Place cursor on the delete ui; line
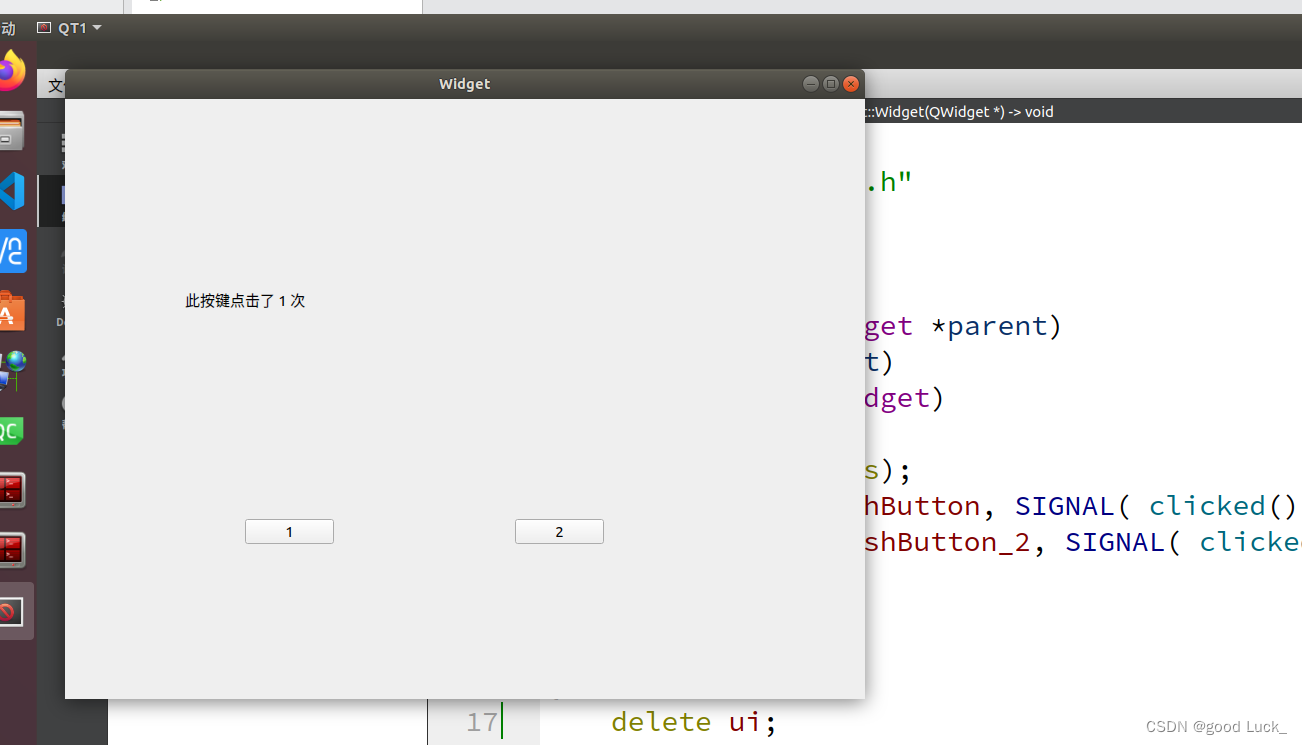Screen dimensions: 1302x745 coord(693,721)
